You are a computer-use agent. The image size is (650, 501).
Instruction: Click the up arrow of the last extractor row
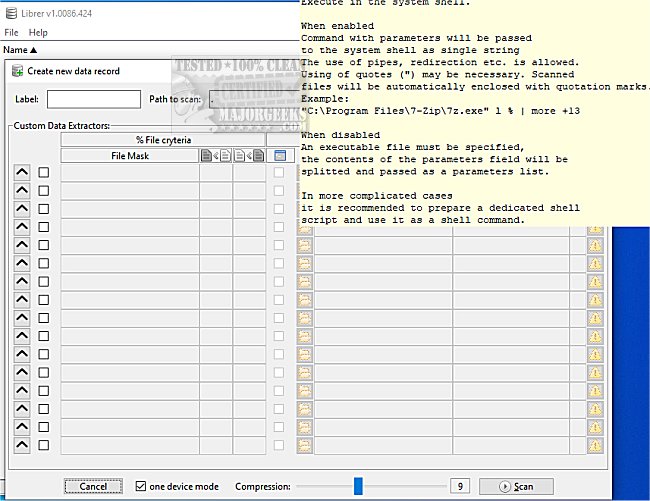[21, 445]
